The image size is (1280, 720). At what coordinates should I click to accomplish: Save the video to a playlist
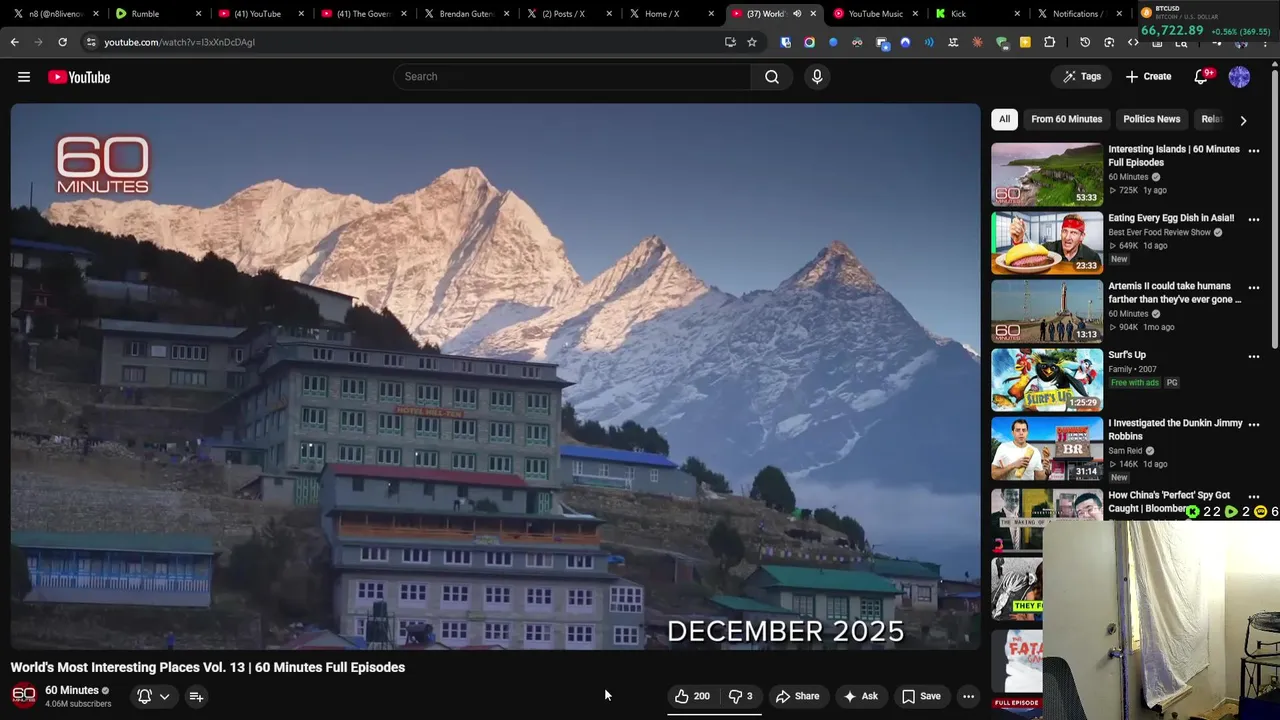tap(921, 696)
